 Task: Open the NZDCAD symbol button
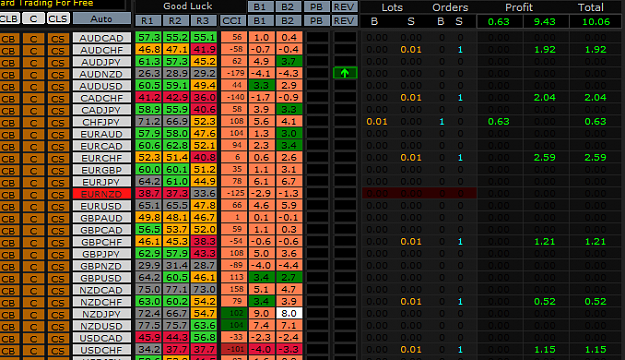(102, 290)
